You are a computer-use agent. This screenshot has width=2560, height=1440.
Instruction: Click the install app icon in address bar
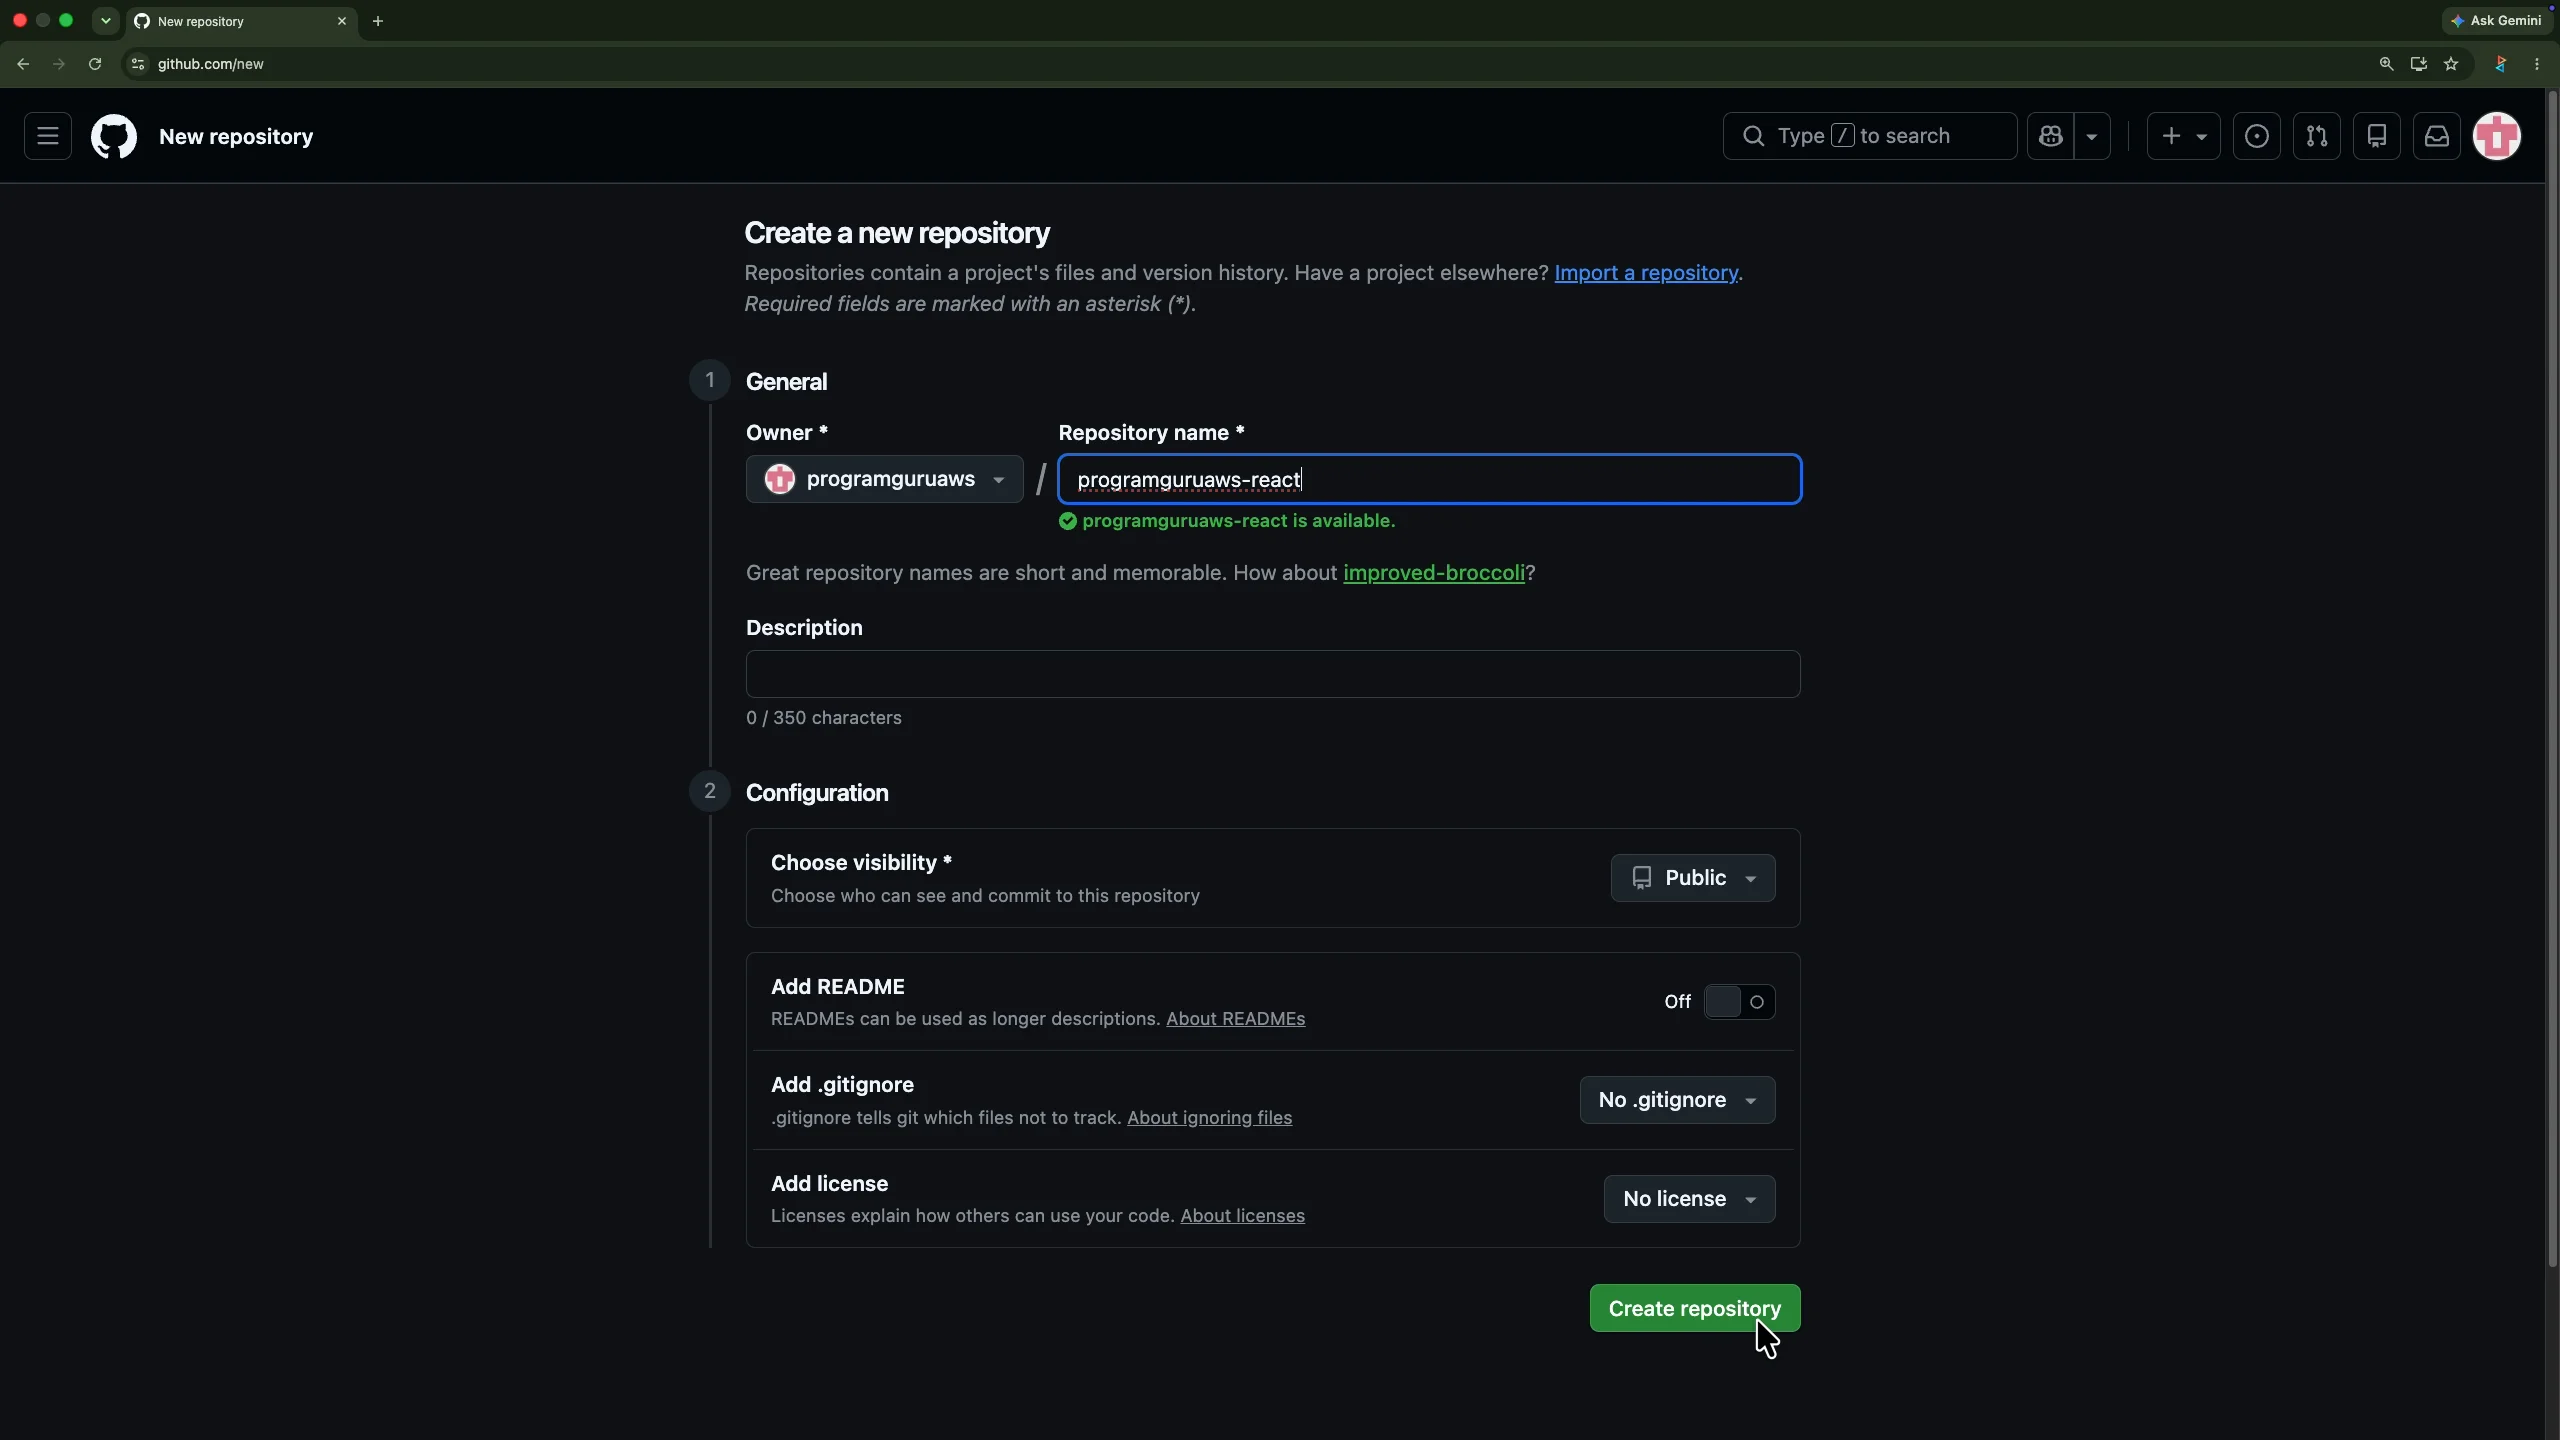click(2418, 64)
